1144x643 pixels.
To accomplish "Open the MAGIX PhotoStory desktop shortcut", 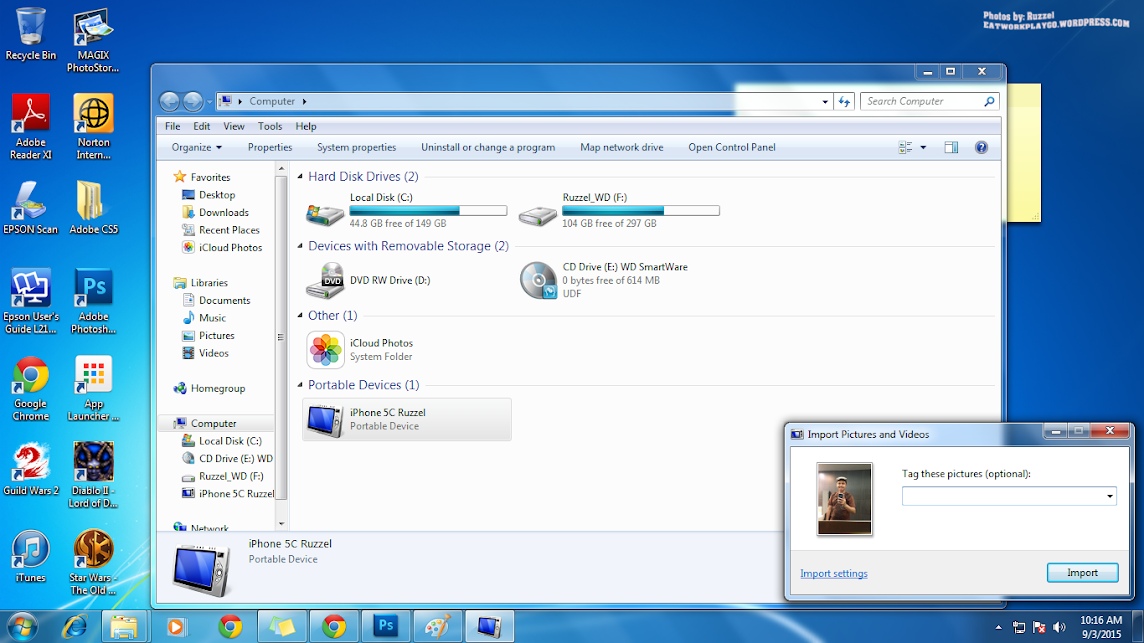I will pyautogui.click(x=93, y=40).
